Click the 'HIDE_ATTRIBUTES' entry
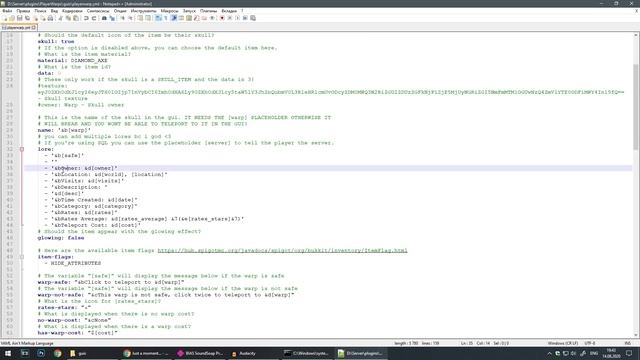Image resolution: width=640 pixels, height=360 pixels. tap(76, 263)
